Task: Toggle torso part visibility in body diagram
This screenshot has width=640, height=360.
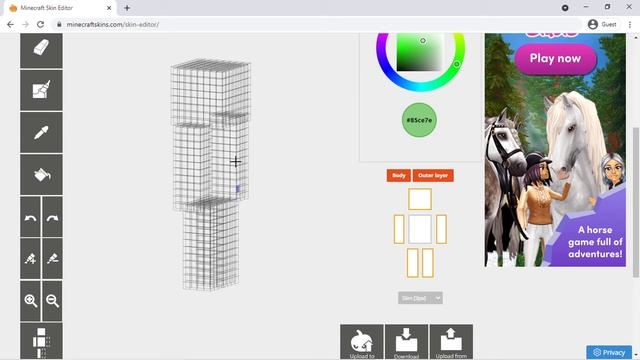Action: point(420,229)
